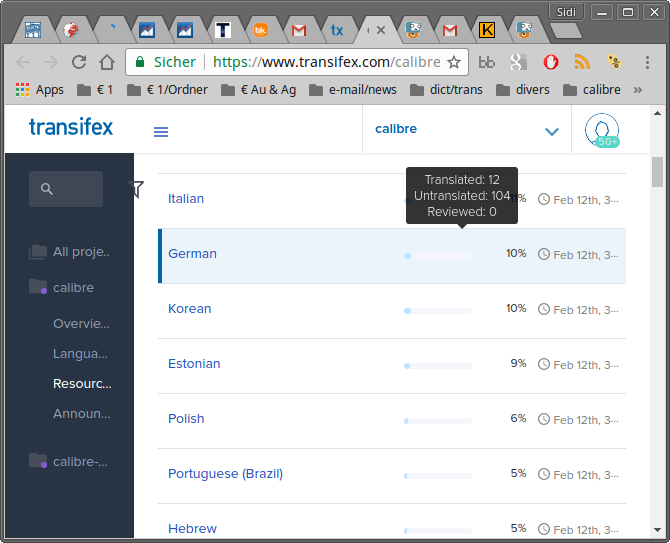
Task: Open the user avatar profile with 50+ badge
Action: pyautogui.click(x=602, y=130)
